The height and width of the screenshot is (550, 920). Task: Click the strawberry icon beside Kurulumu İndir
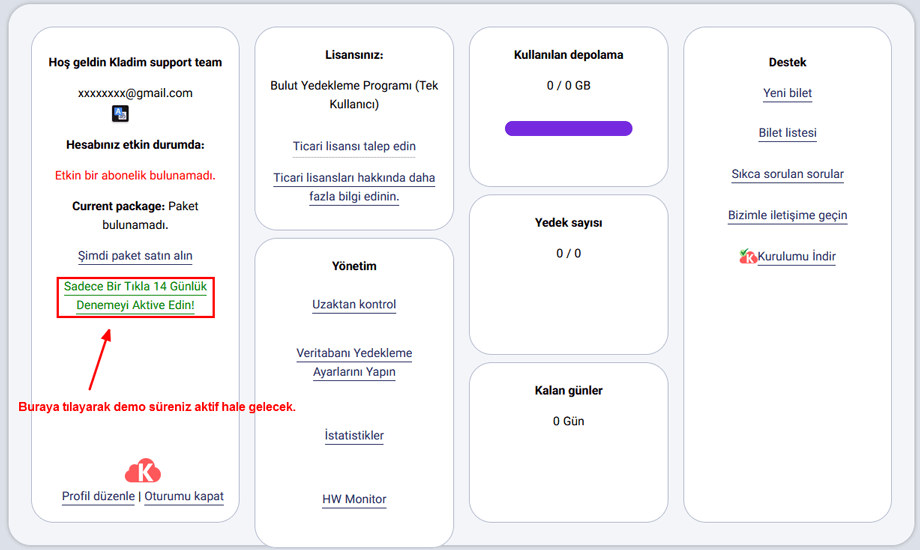click(x=747, y=257)
